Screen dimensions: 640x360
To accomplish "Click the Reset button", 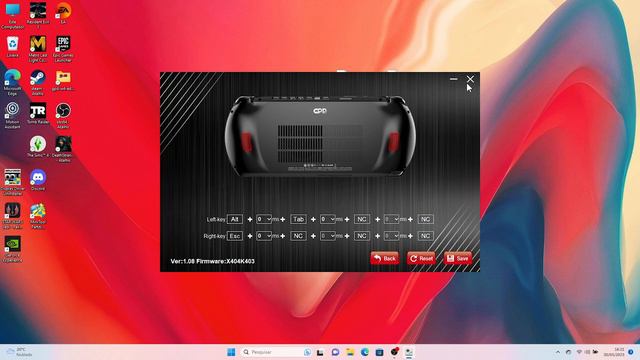I will click(x=421, y=258).
